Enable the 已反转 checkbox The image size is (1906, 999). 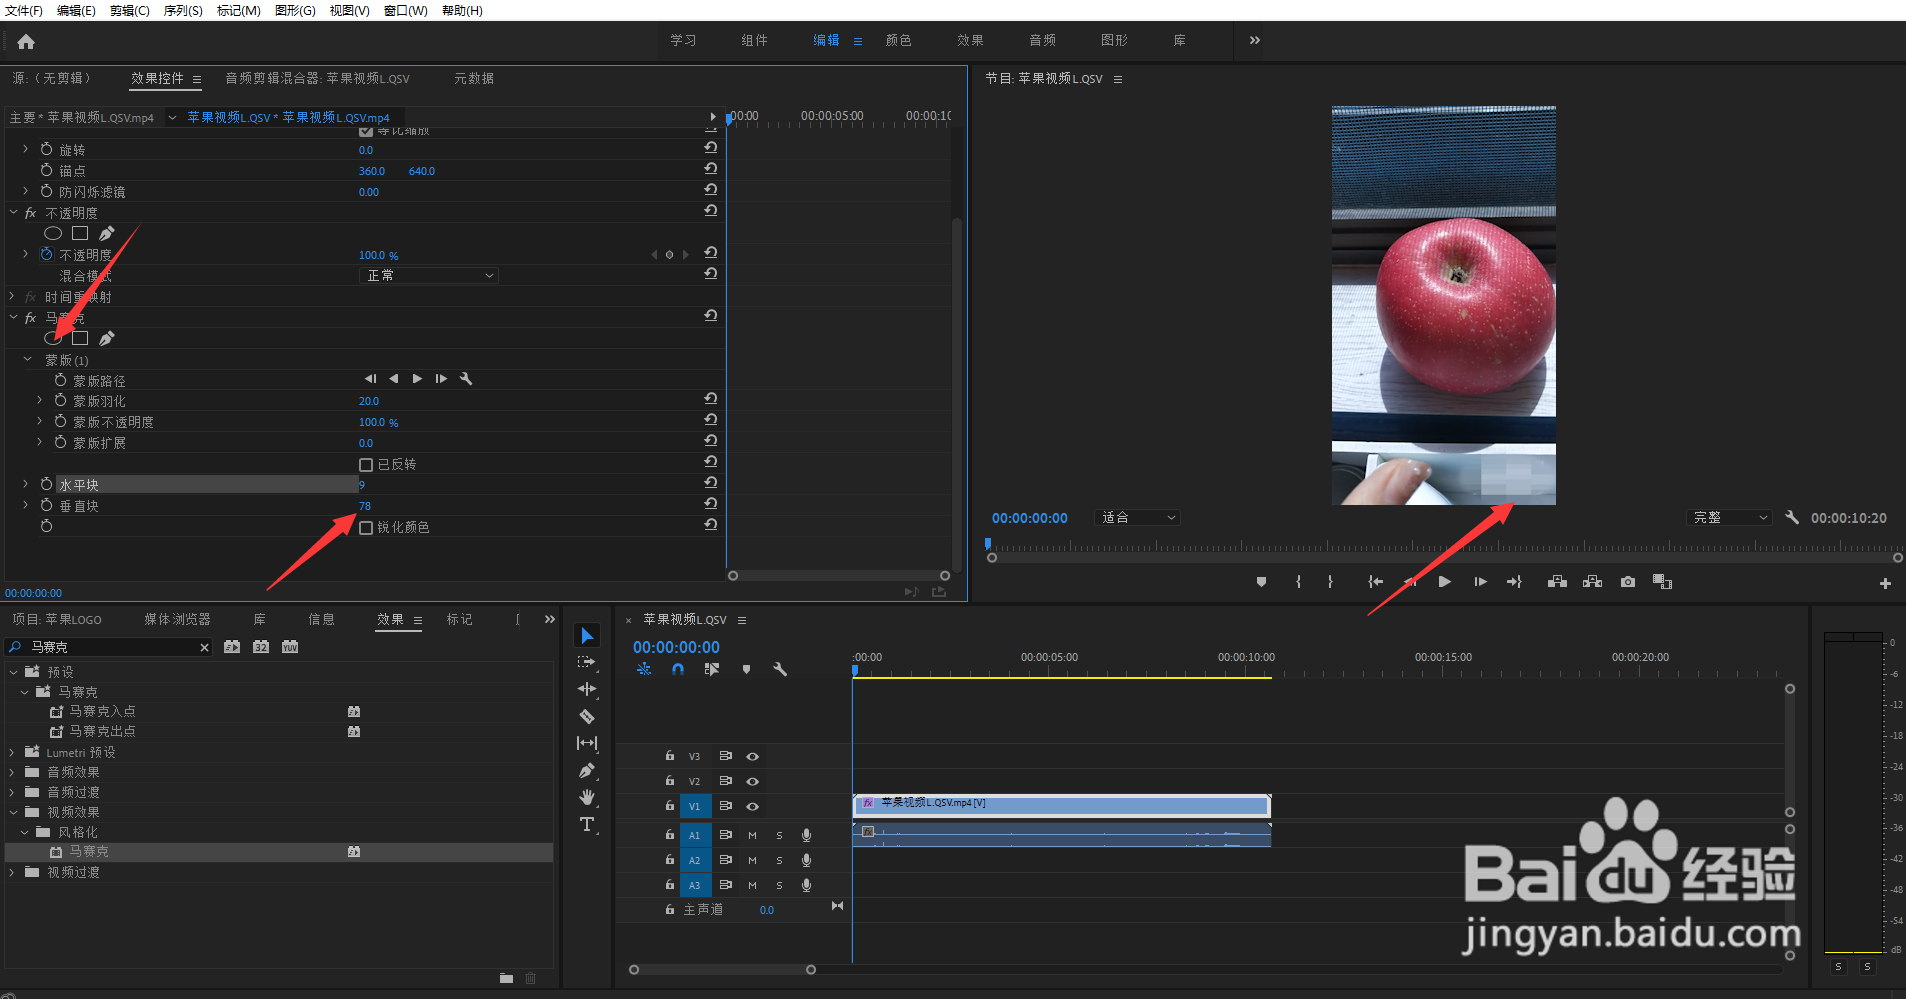pos(366,465)
